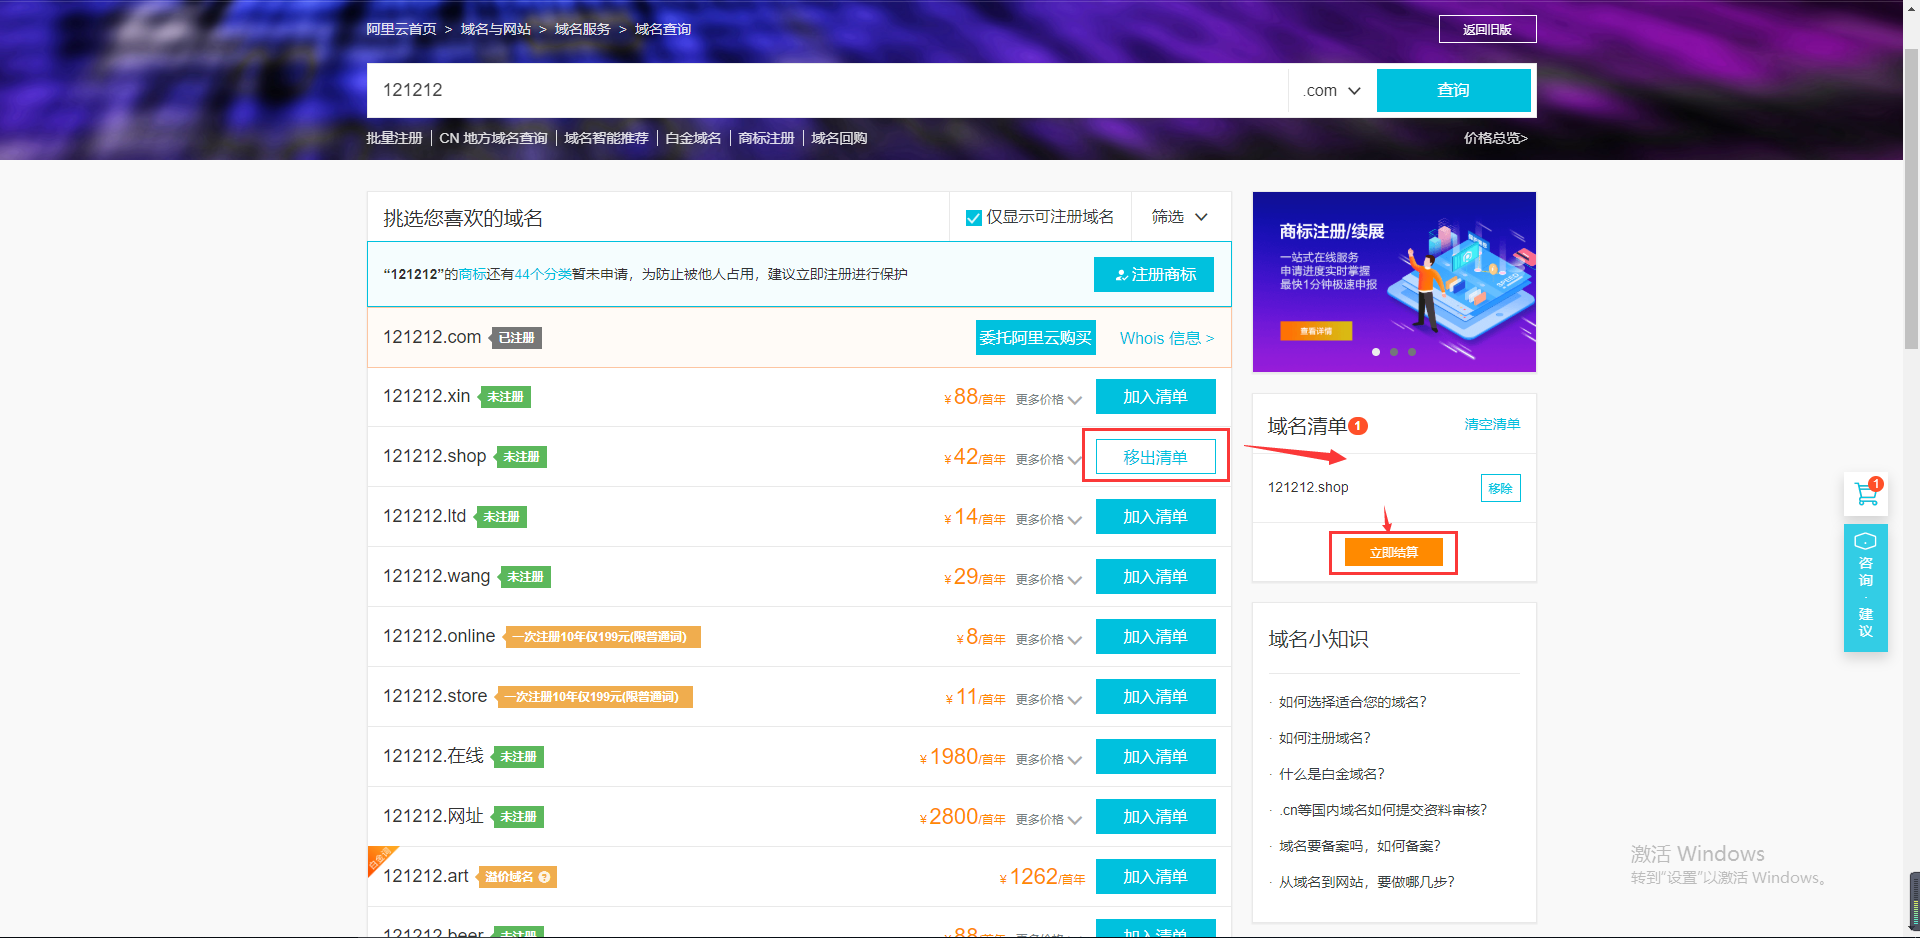Screen dimensions: 1920x938
Task: Open the shopping cart icon
Action: (1865, 494)
